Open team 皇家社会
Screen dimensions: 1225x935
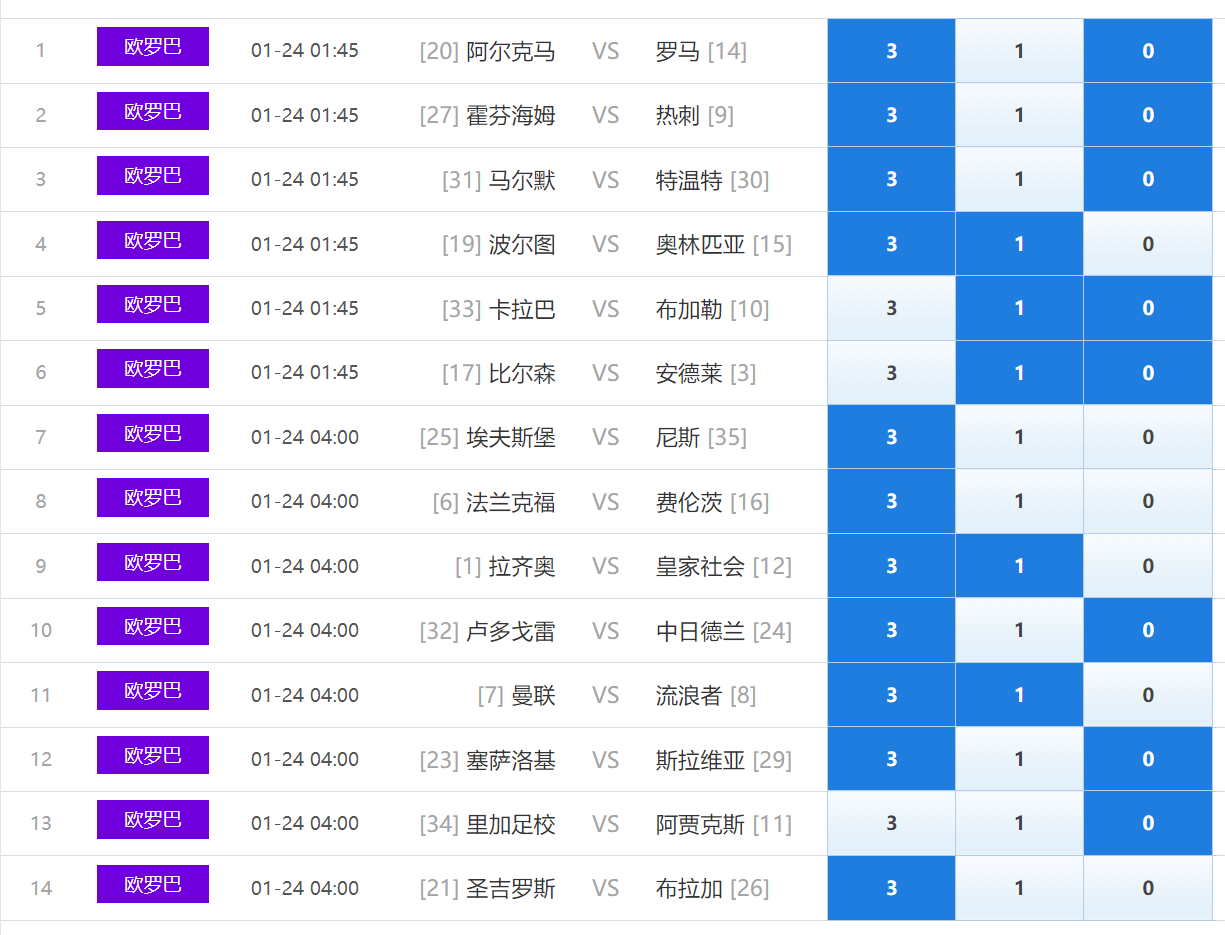(x=700, y=567)
